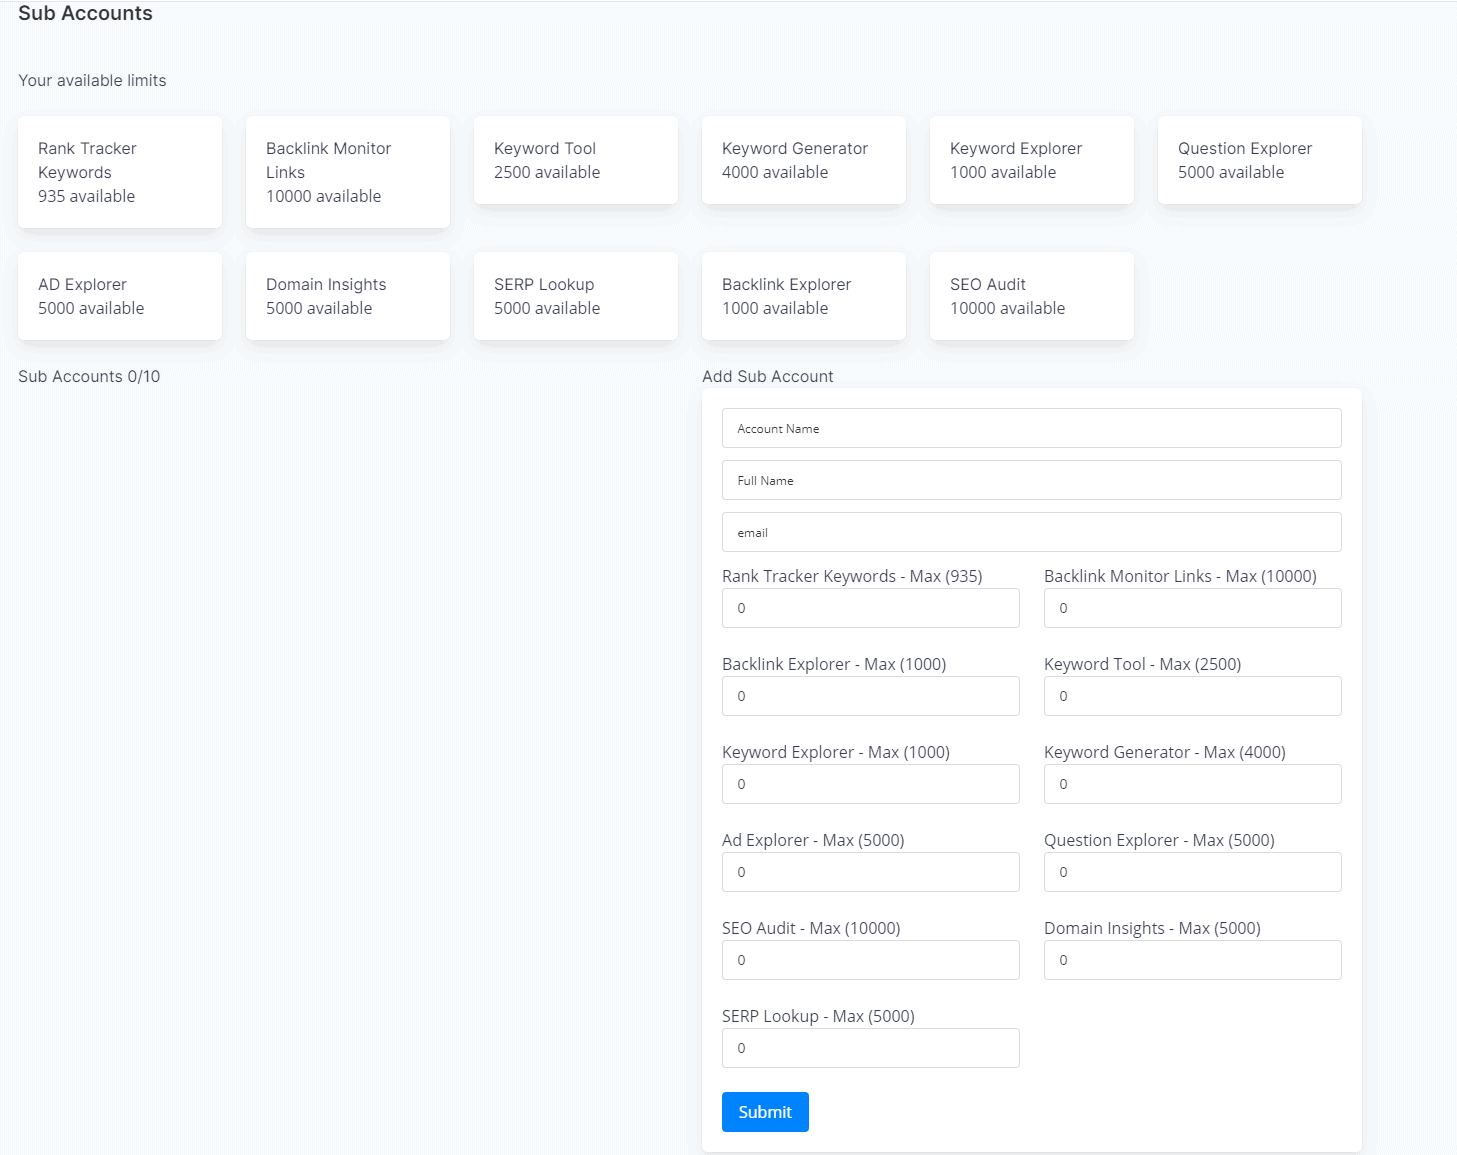Click the SERP Lookup 5000 available card
The width and height of the screenshot is (1457, 1155).
pyautogui.click(x=576, y=296)
